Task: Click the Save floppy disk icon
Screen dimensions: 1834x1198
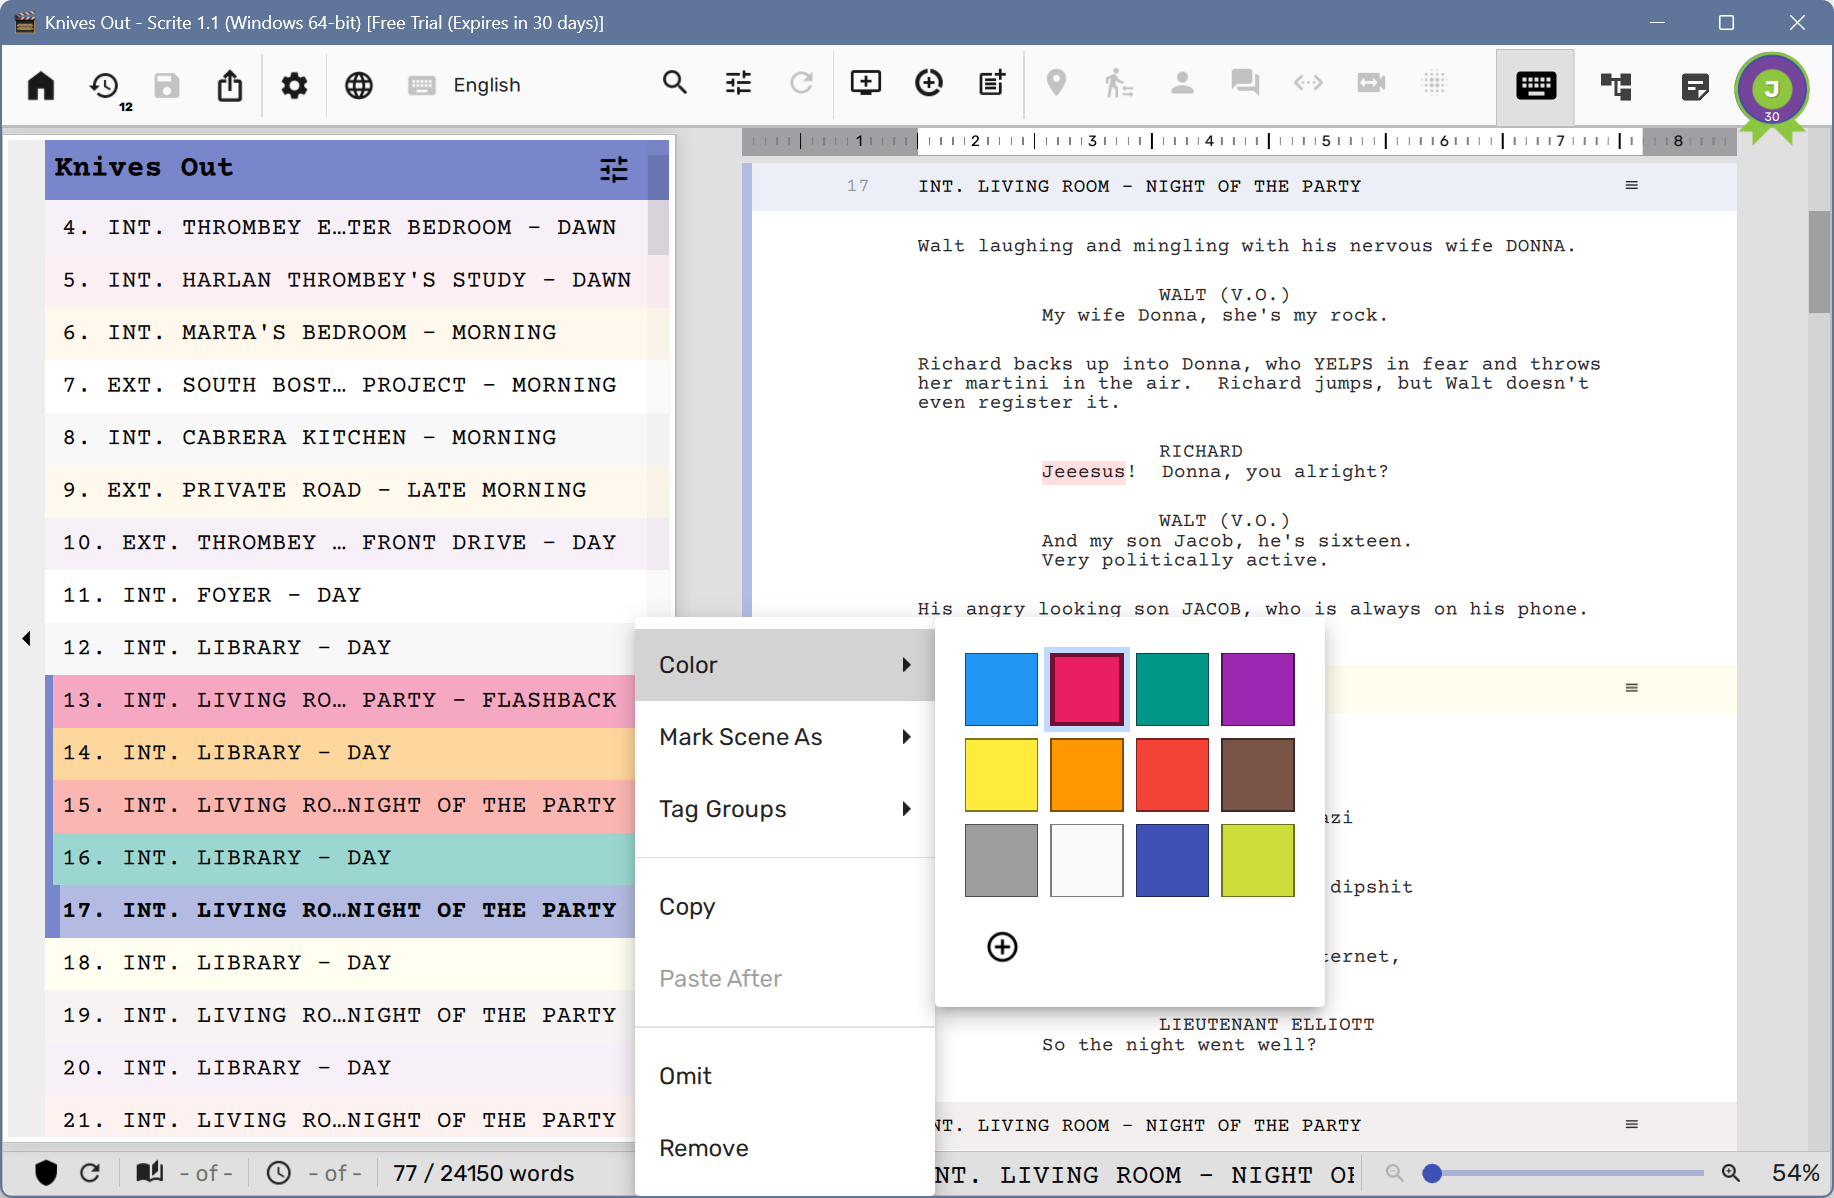Action: tap(167, 85)
